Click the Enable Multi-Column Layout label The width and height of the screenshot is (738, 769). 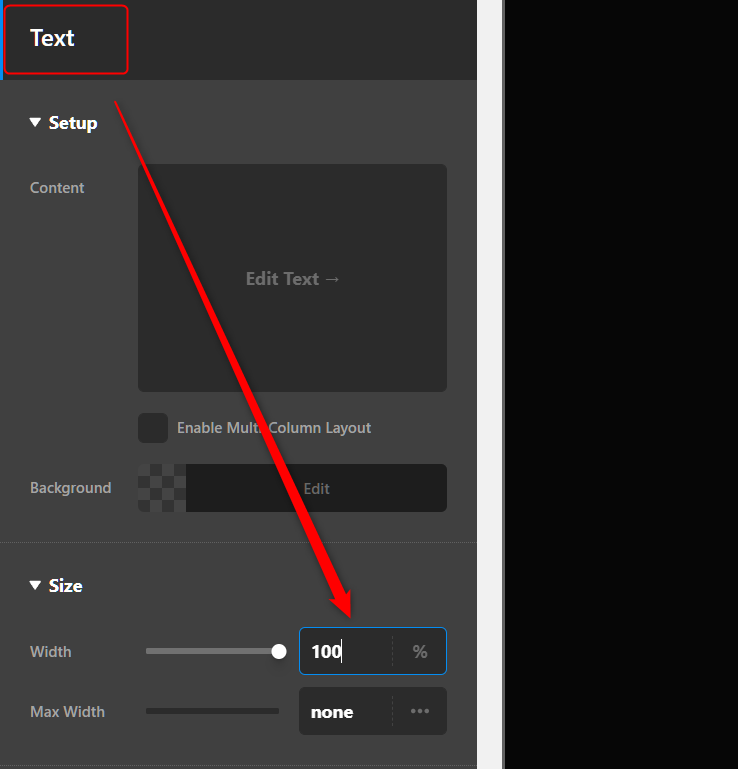point(274,428)
